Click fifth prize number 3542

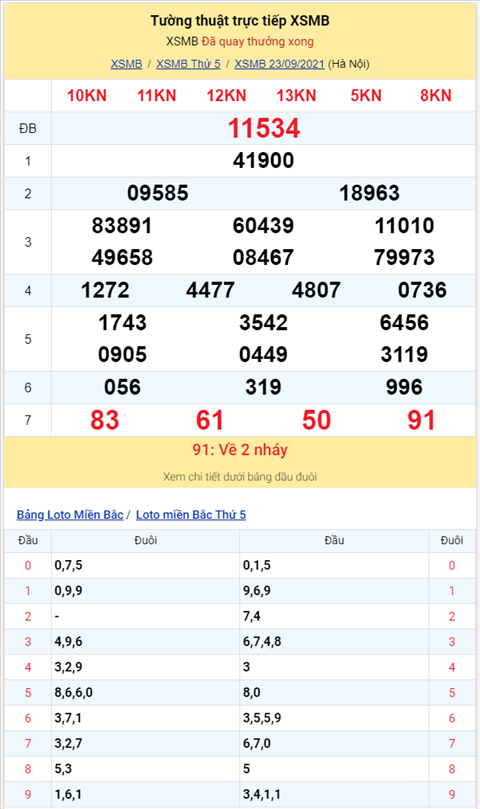263,322
